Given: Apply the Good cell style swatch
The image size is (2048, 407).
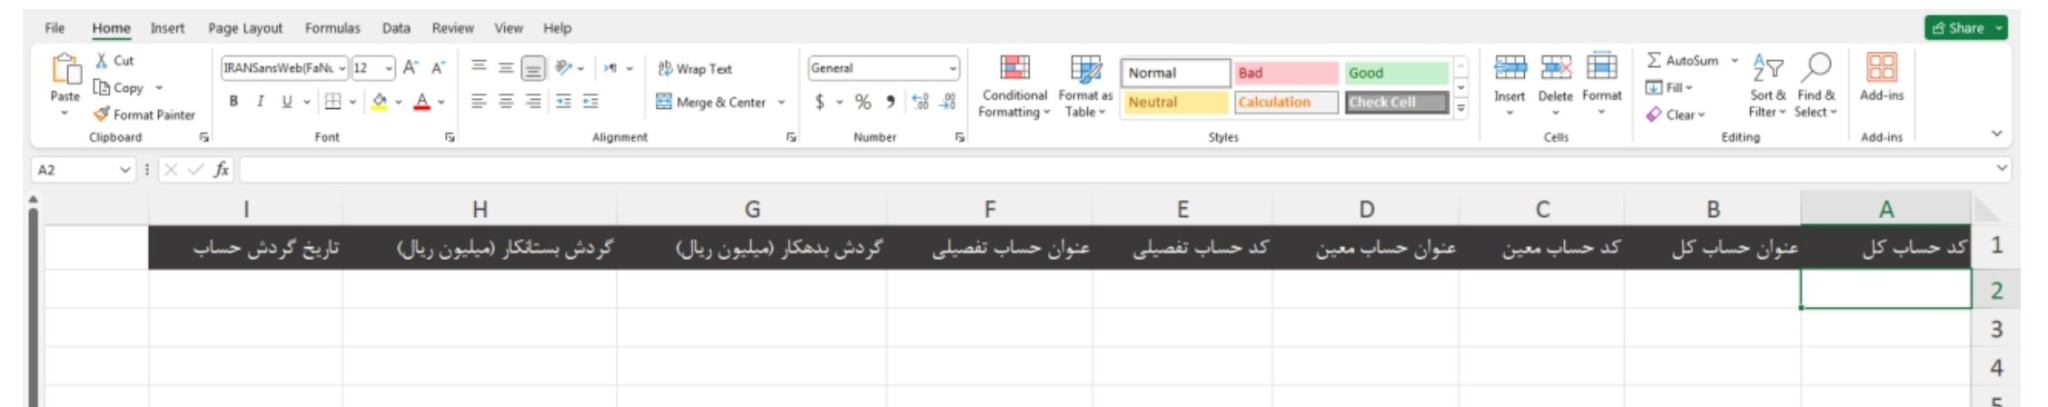Looking at the screenshot, I should (x=1395, y=73).
